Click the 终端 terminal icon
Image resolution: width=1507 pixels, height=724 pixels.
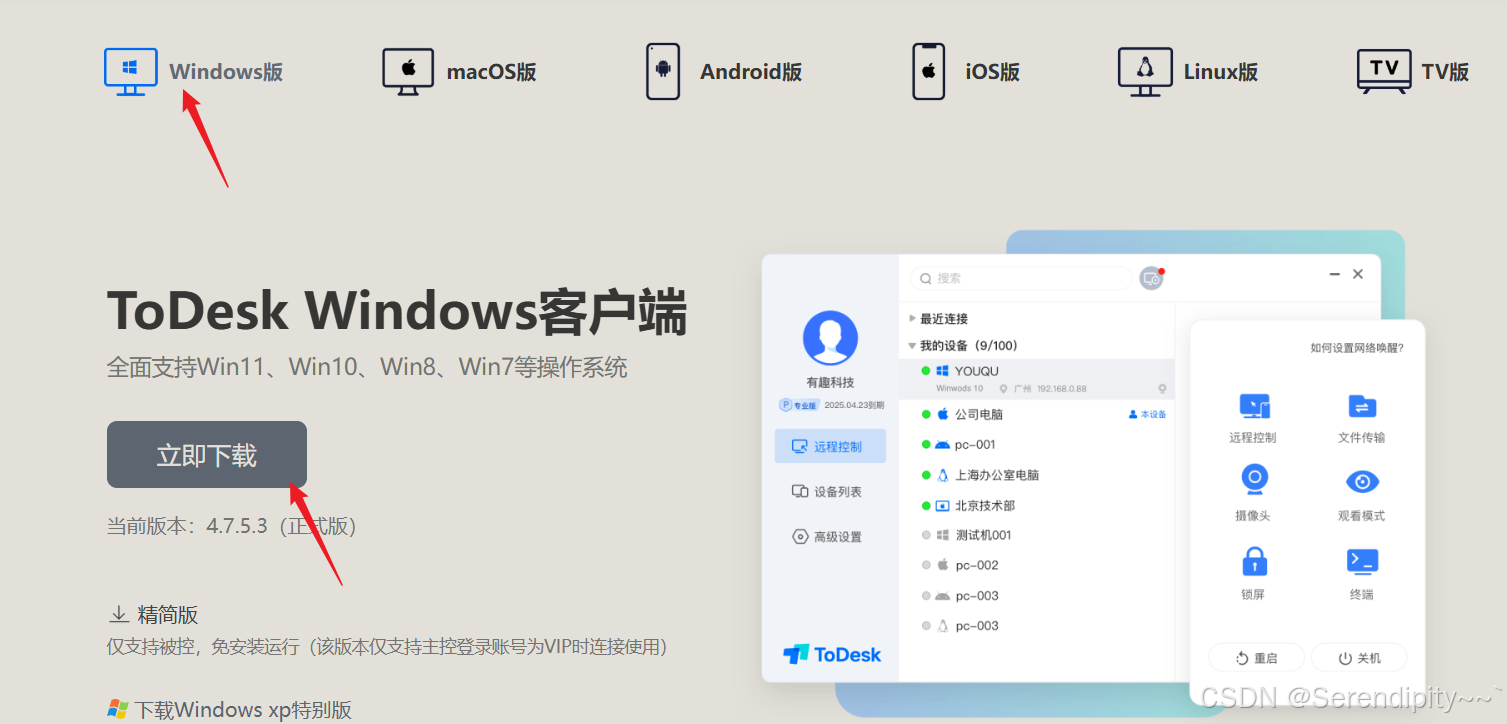click(x=1362, y=561)
